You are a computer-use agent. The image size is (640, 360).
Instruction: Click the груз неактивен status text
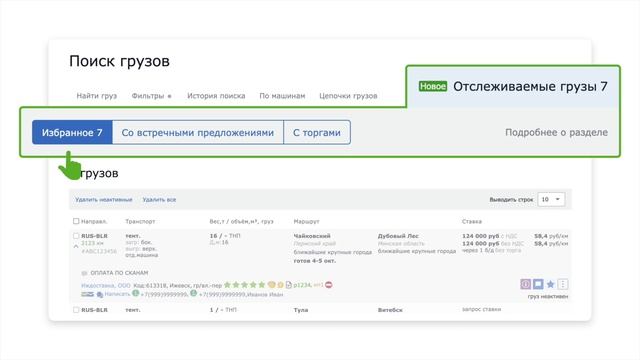click(x=548, y=296)
